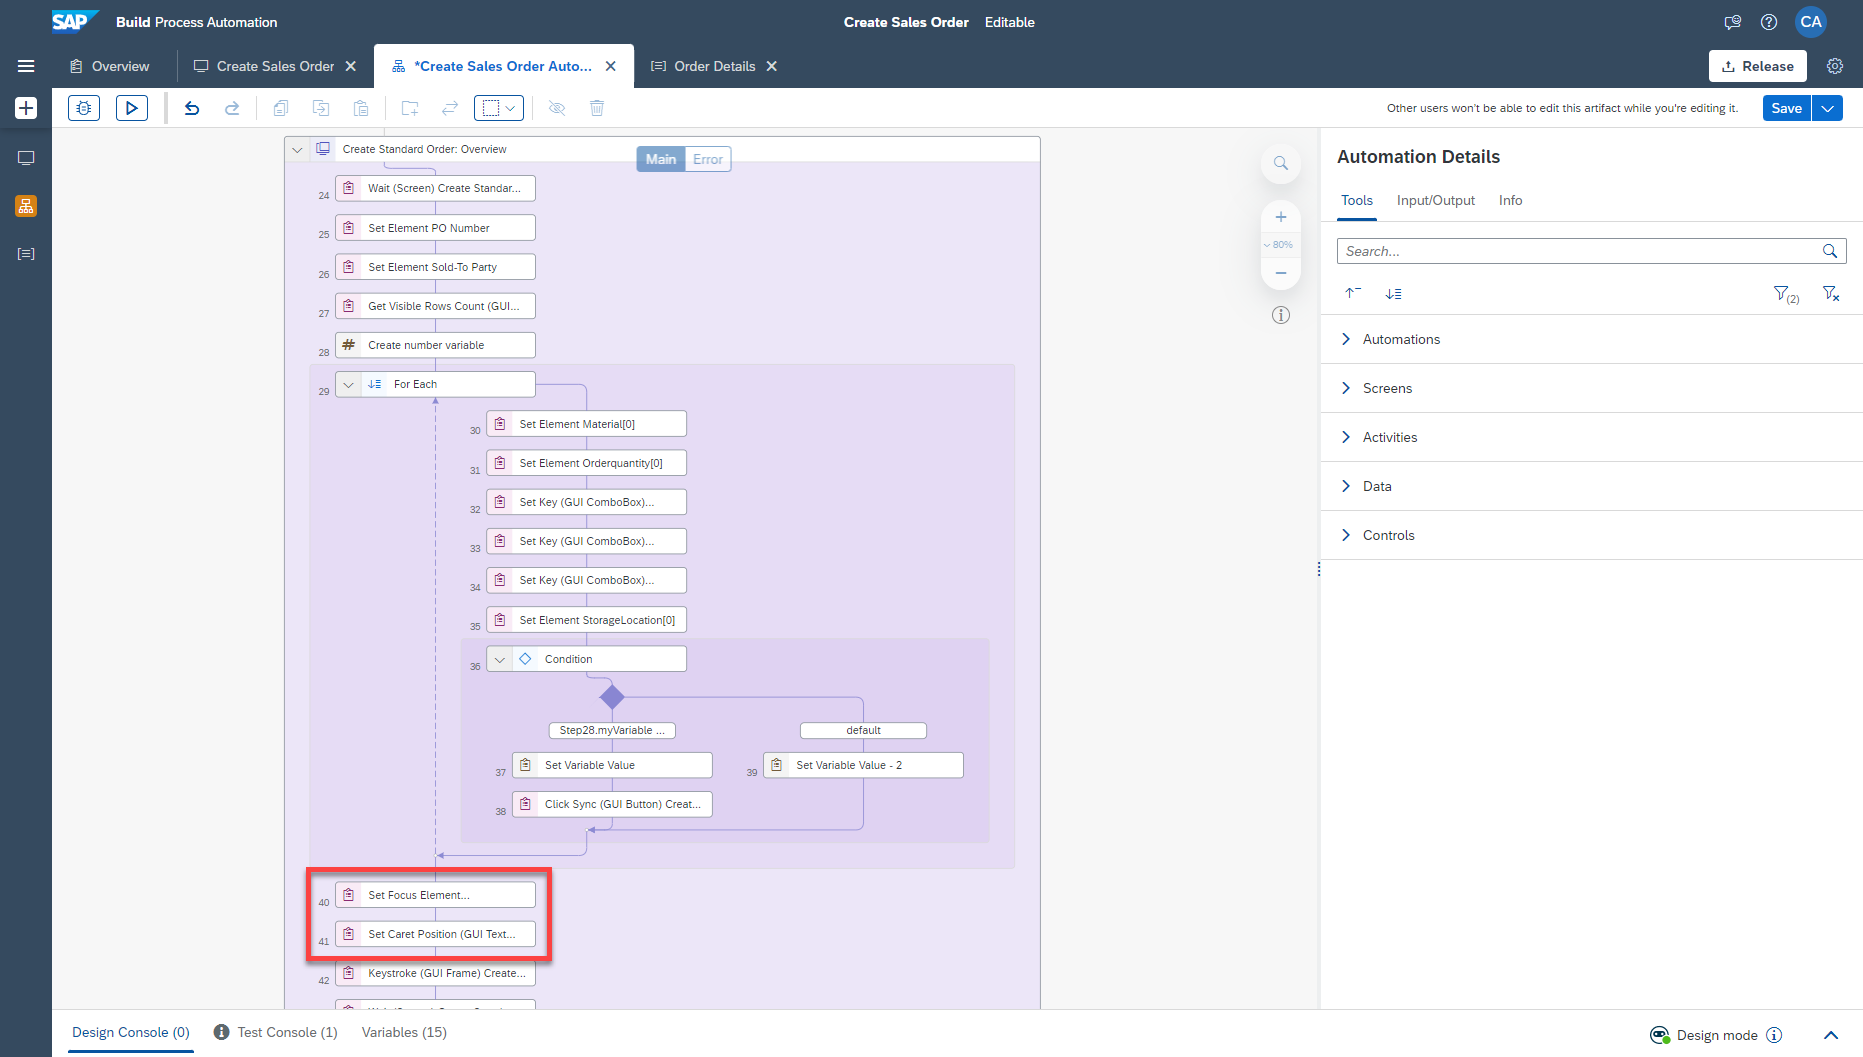The height and width of the screenshot is (1057, 1863).
Task: Open the Save dropdown arrow
Action: [1827, 108]
